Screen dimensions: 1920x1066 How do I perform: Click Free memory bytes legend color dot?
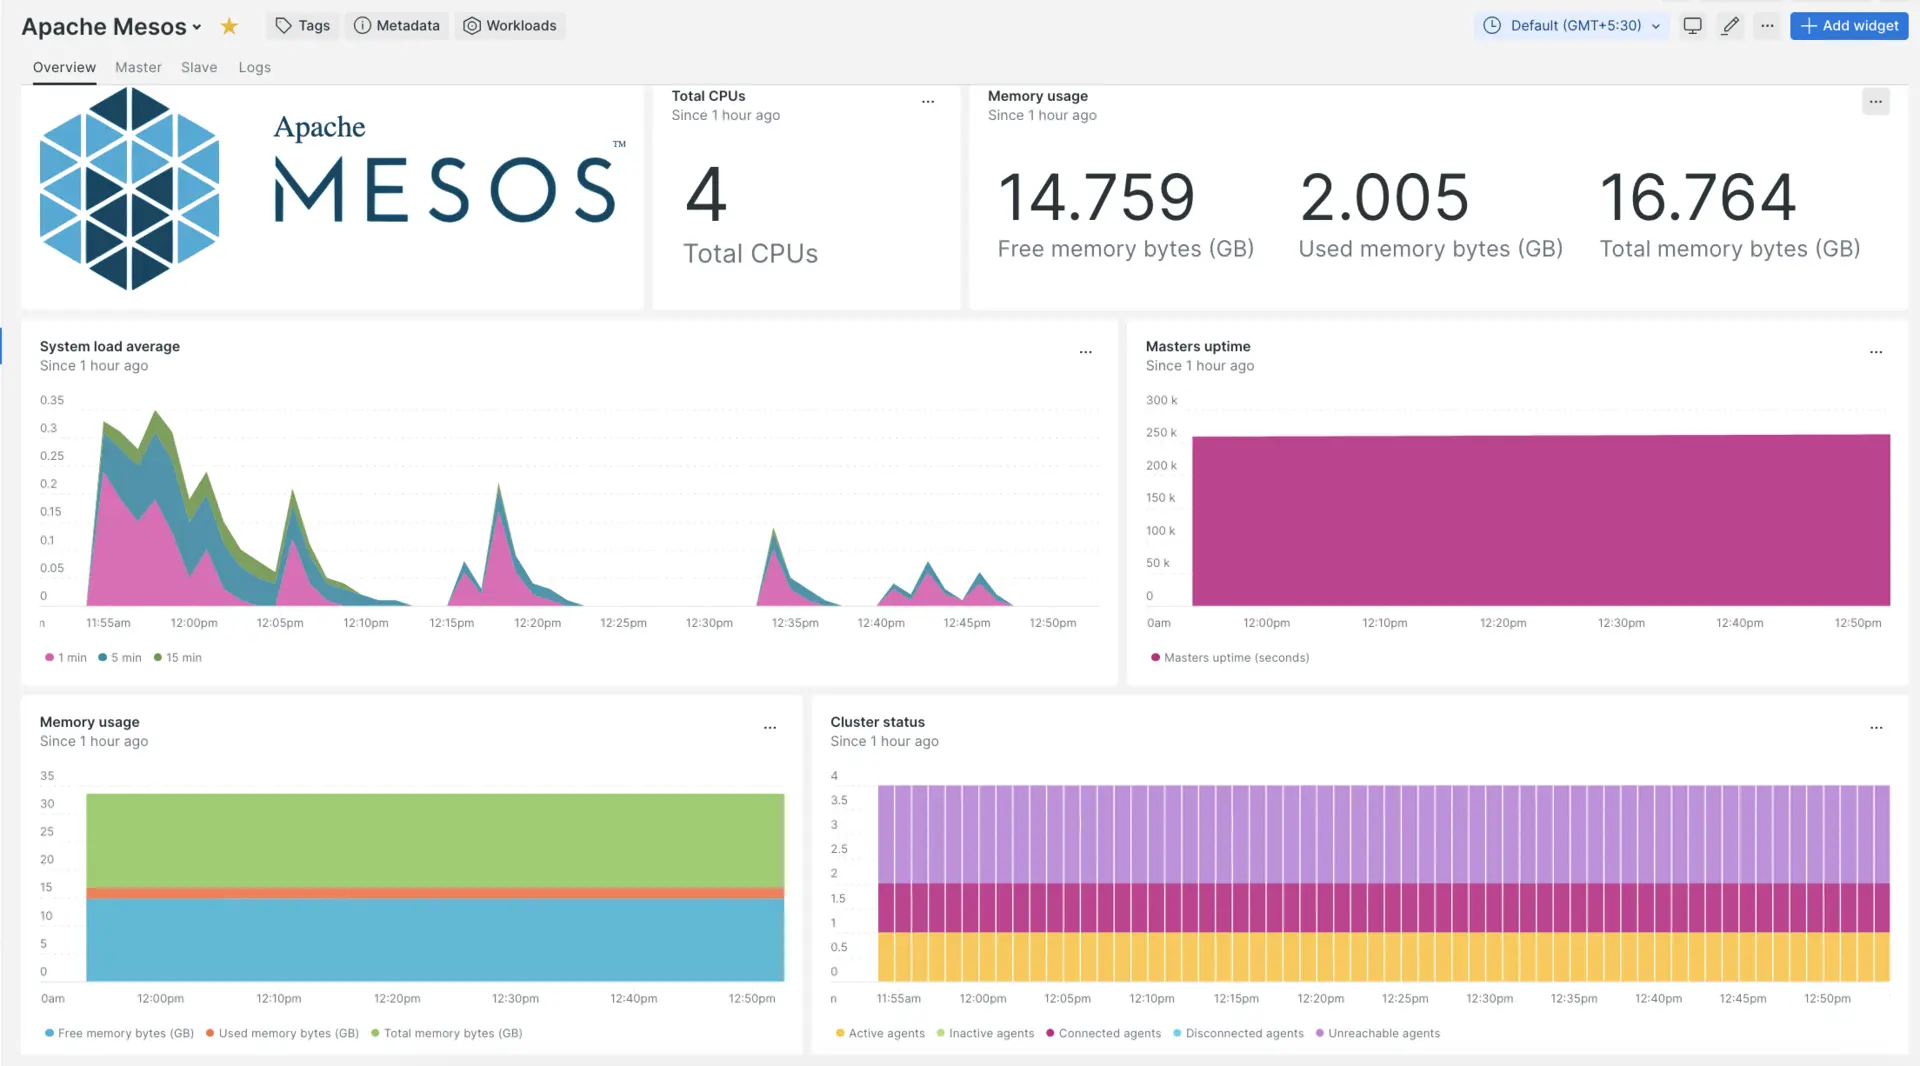tap(49, 1034)
